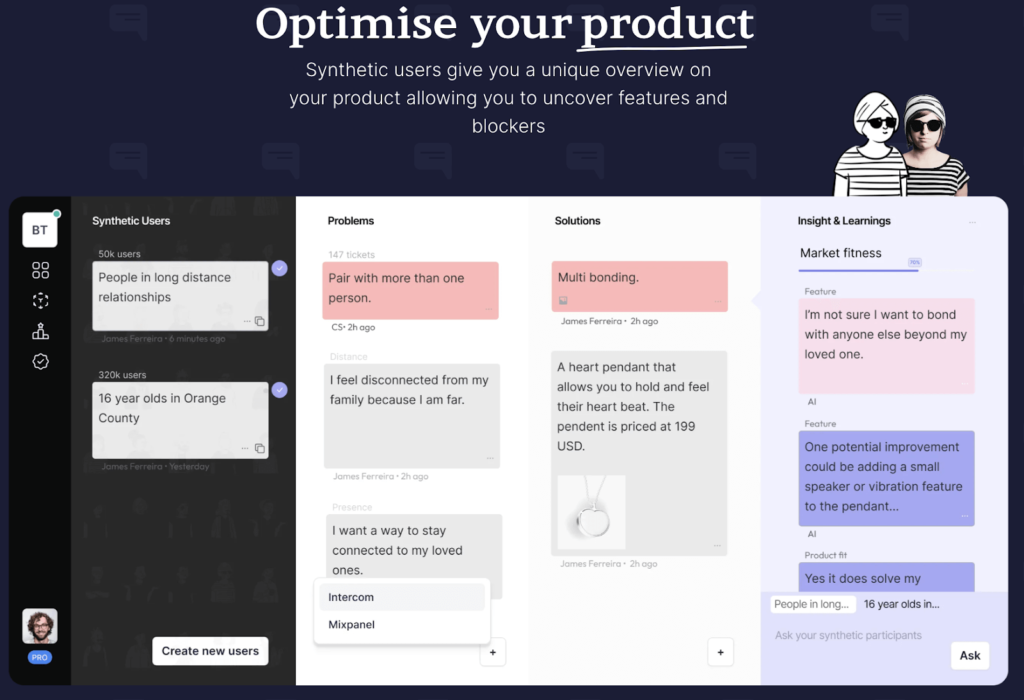
Task: Click the image icon on Multi bonding card
Action: (x=563, y=300)
